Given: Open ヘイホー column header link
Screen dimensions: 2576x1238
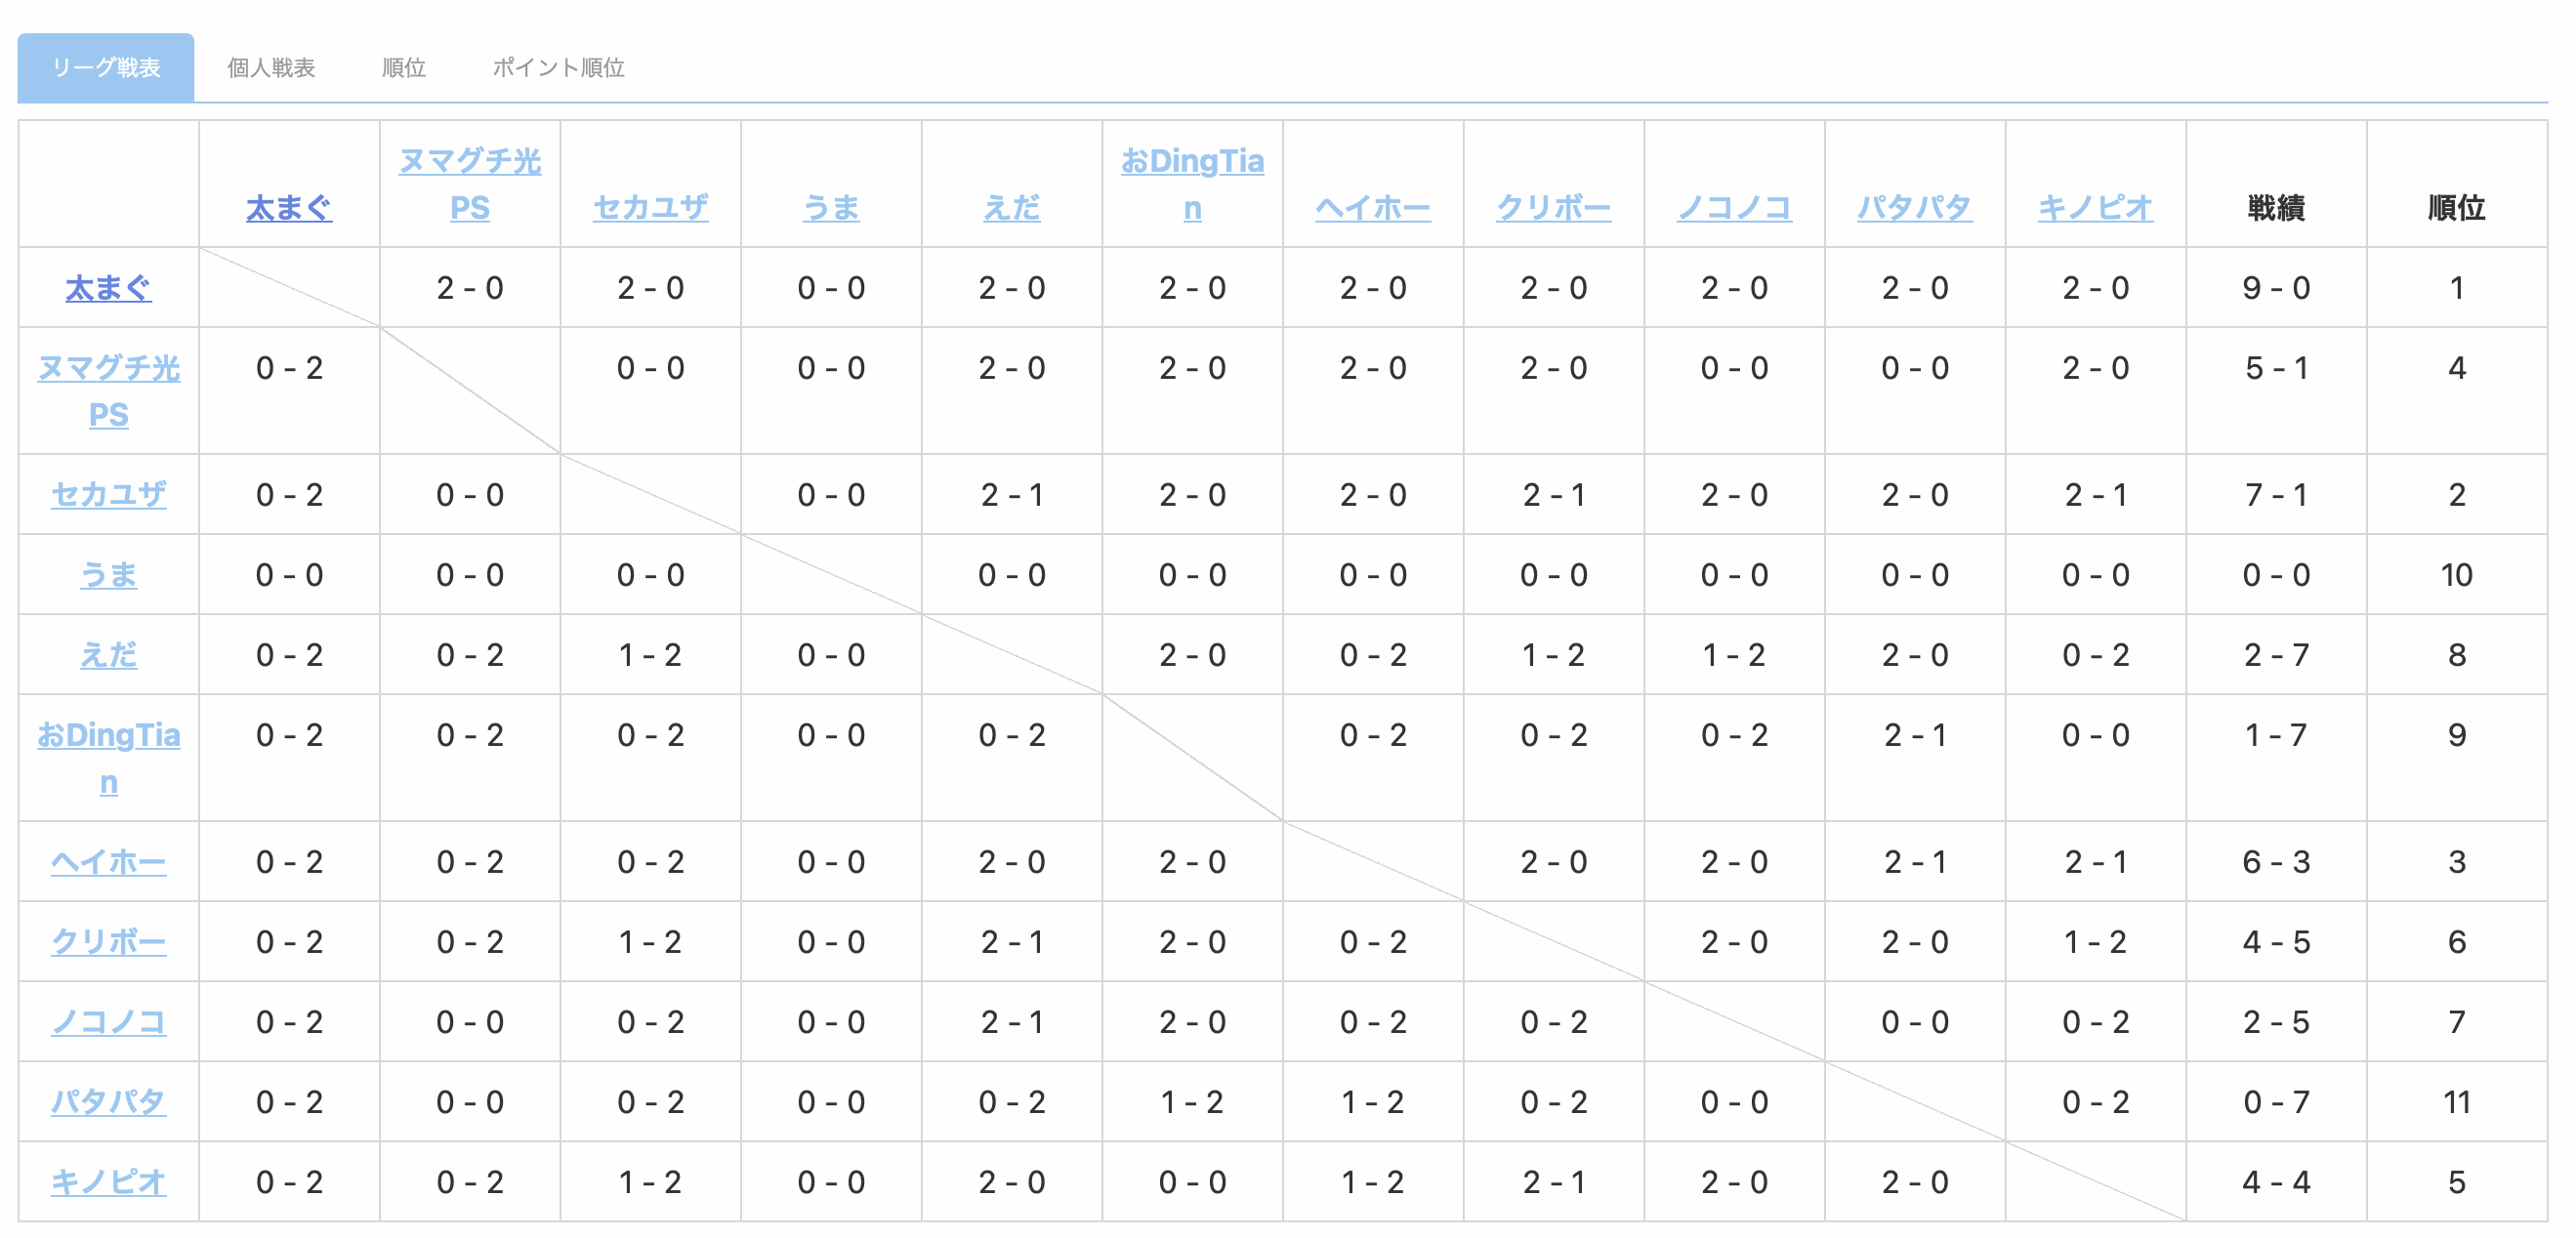Looking at the screenshot, I should pos(1373,208).
